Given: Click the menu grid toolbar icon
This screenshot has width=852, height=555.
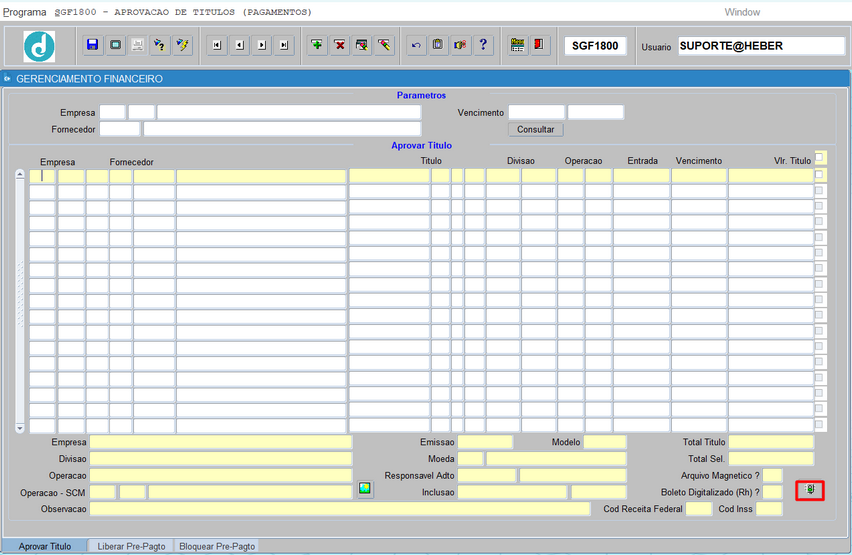Looking at the screenshot, I should click(x=517, y=45).
